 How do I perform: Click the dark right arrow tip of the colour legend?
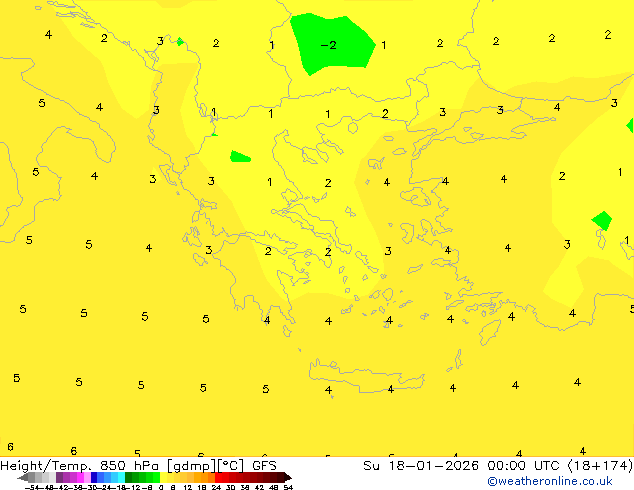288,477
